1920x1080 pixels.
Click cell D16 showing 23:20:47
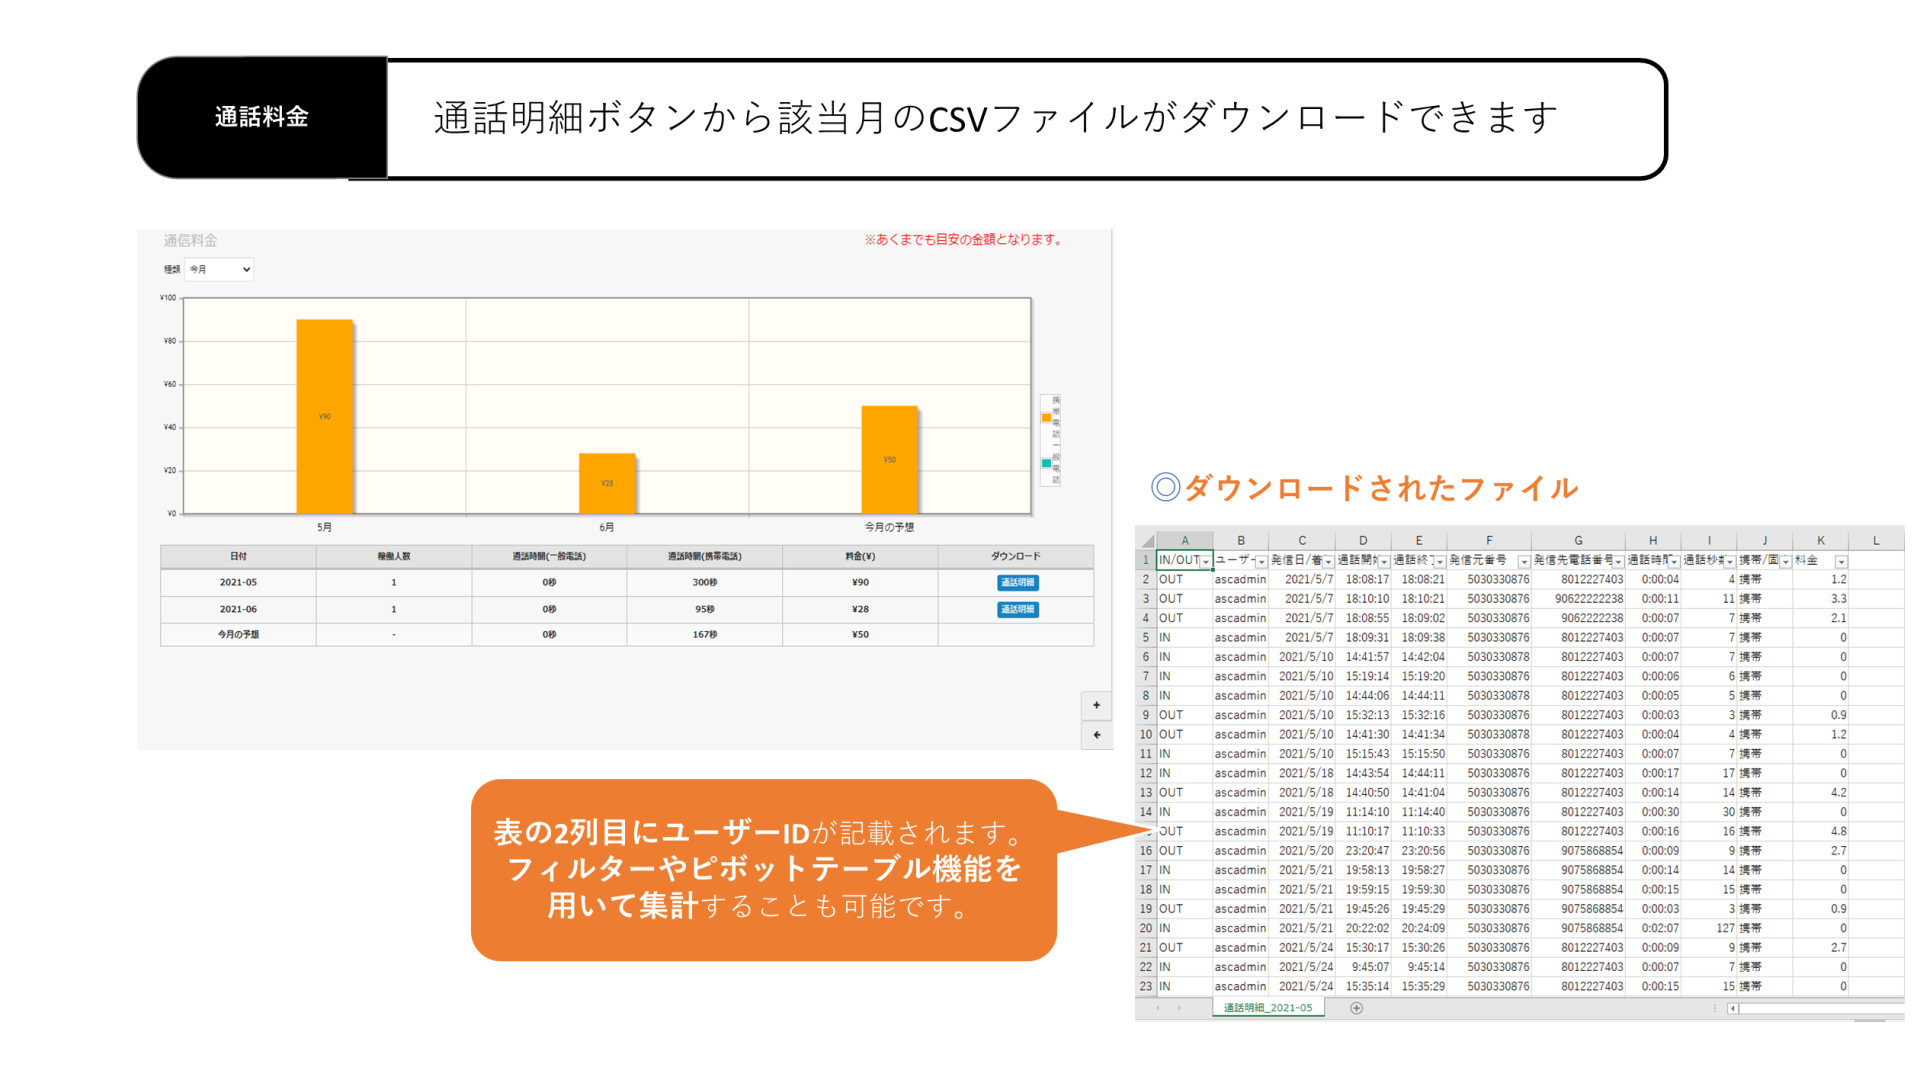click(x=1363, y=851)
